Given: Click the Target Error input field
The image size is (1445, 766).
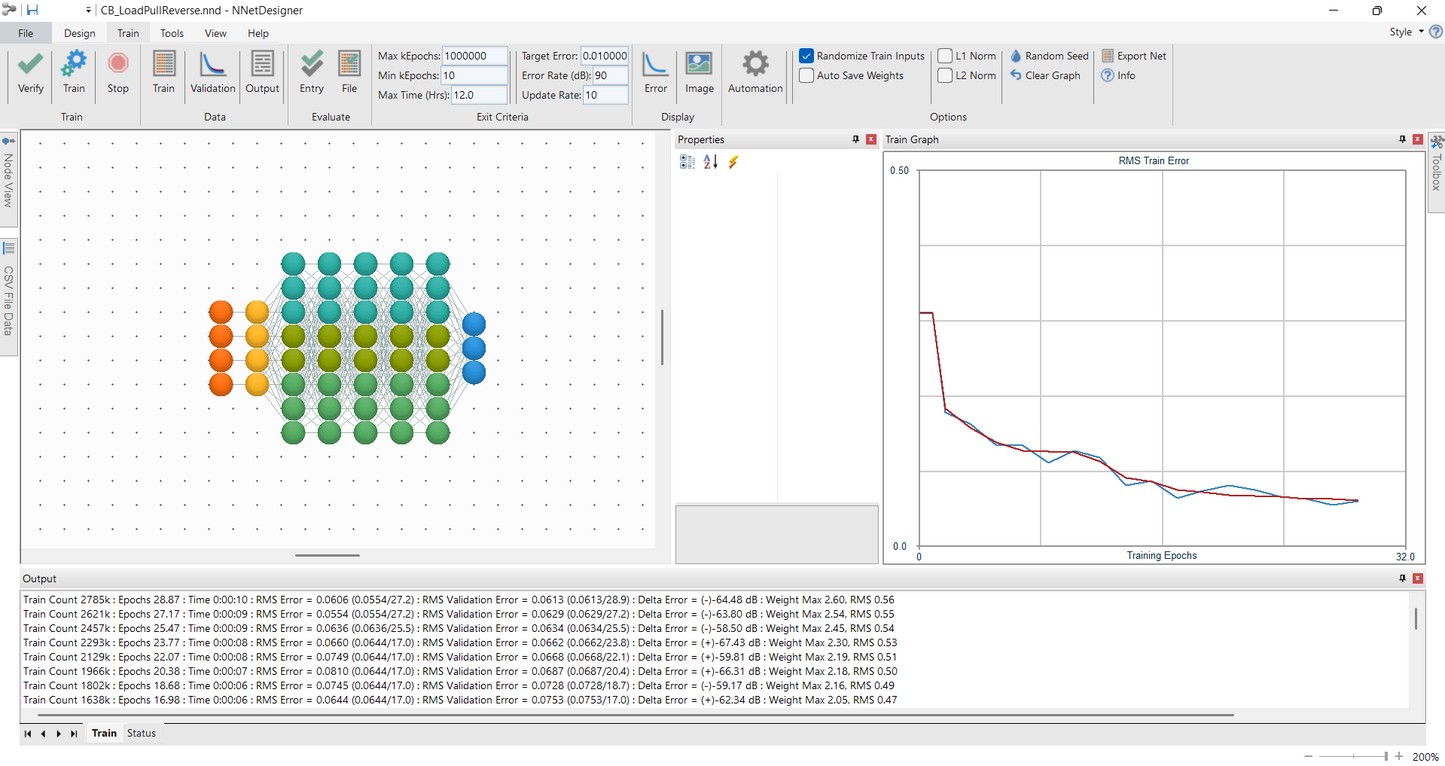Looking at the screenshot, I should point(604,56).
